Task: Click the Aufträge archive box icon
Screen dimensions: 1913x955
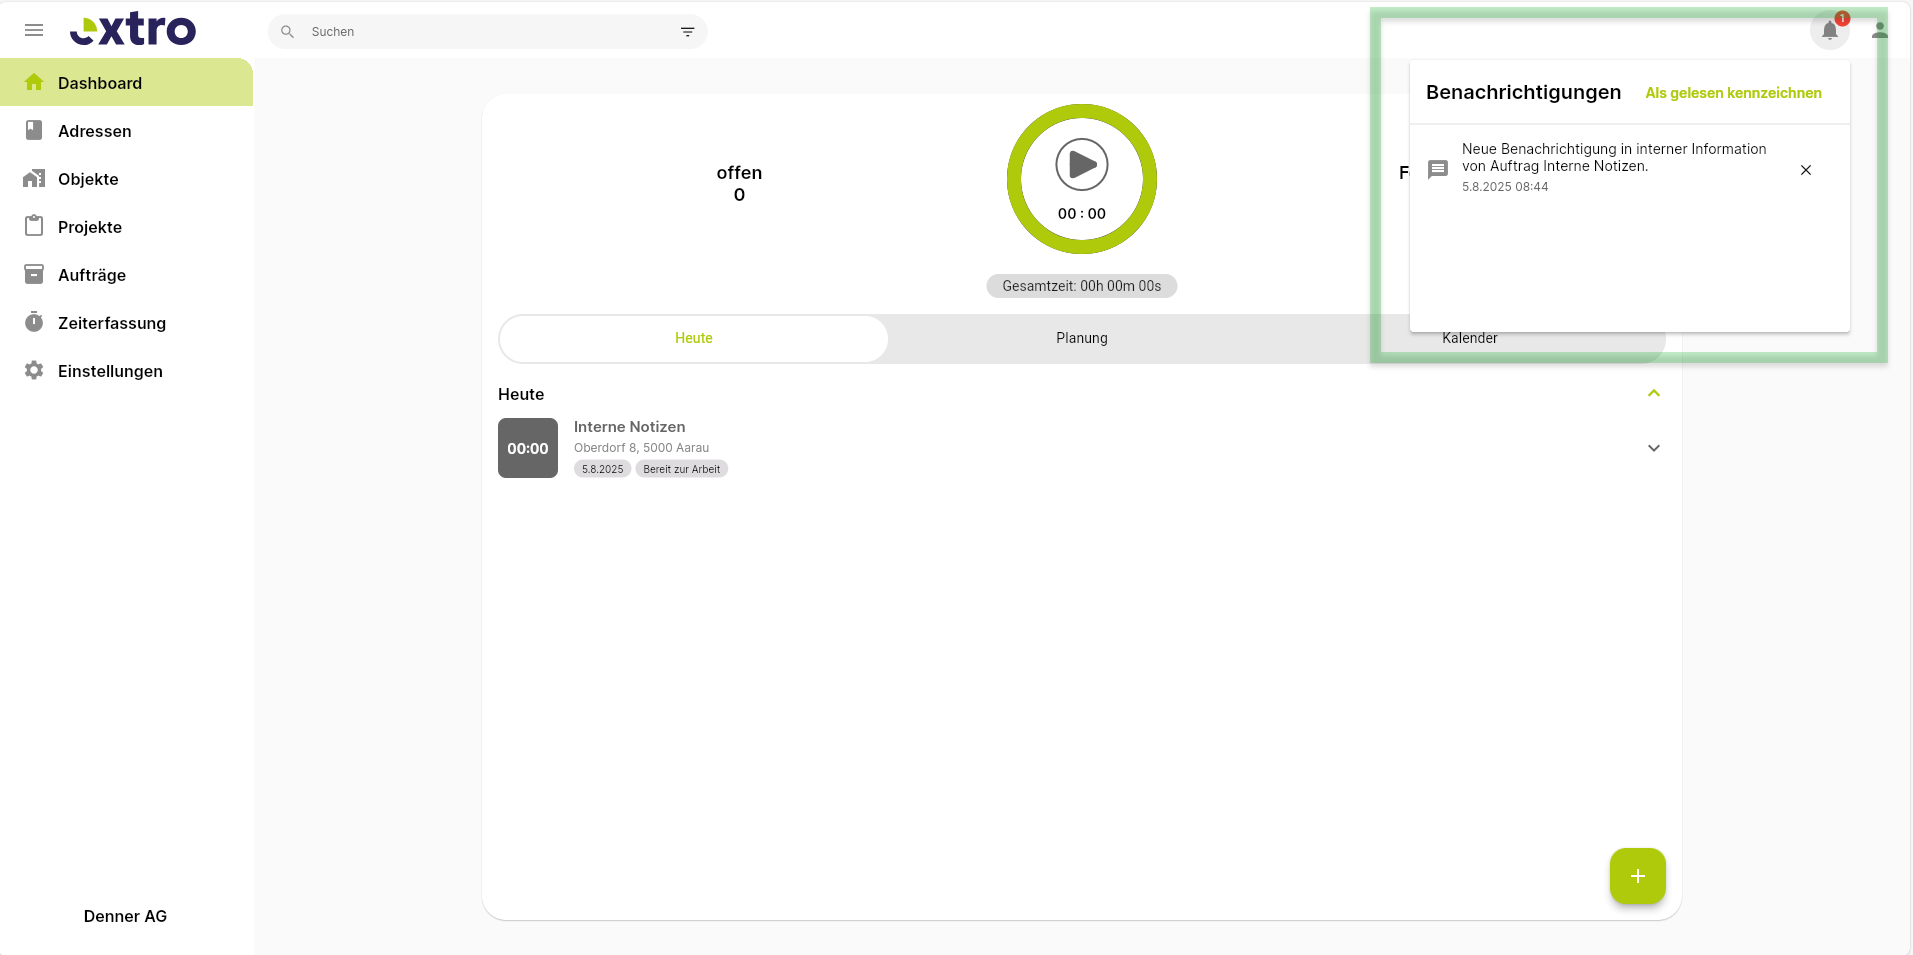Action: [x=34, y=274]
